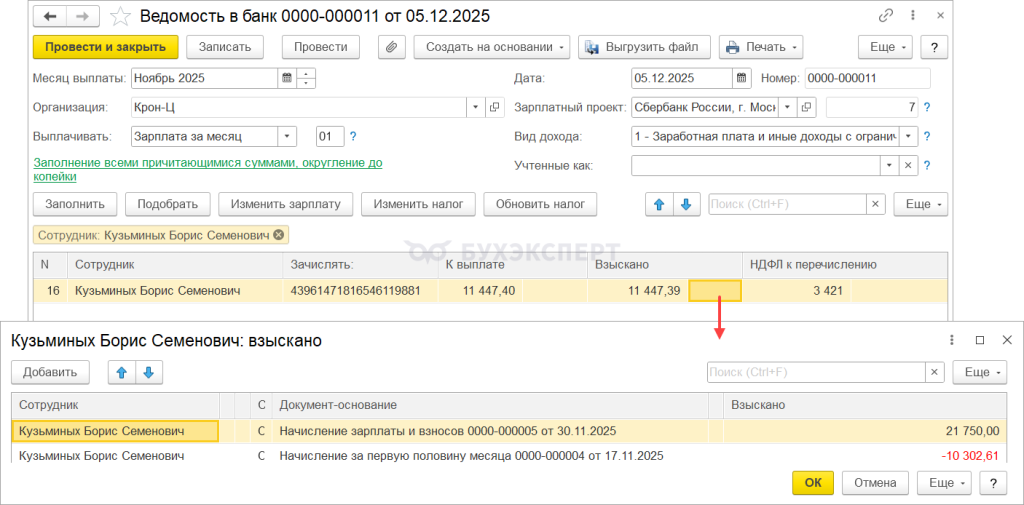Go forward with the right arrow button
This screenshot has width=1024, height=505.
coord(82,15)
